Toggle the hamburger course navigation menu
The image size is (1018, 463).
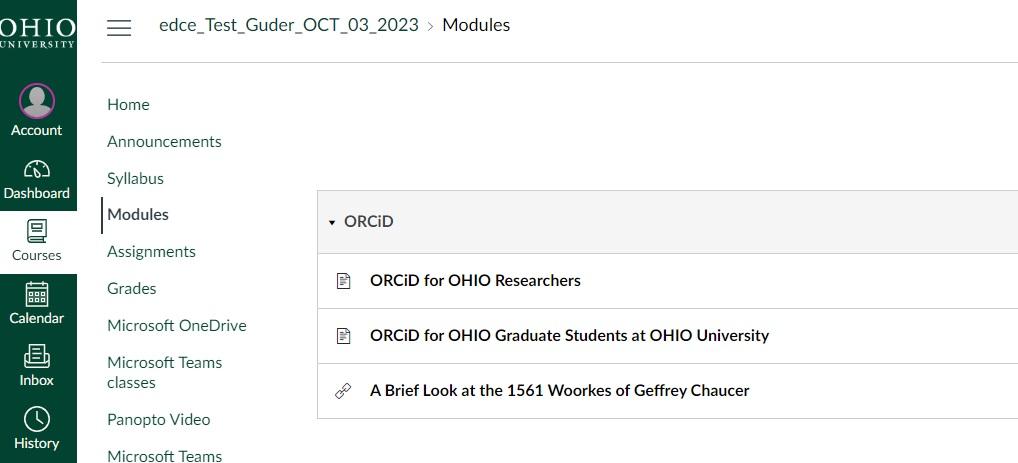click(x=119, y=28)
